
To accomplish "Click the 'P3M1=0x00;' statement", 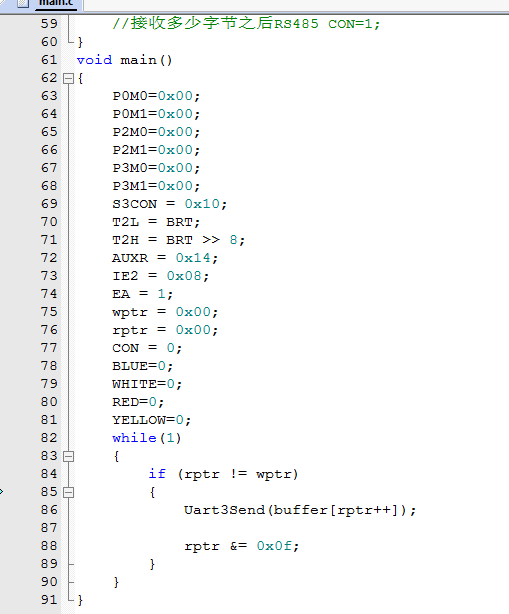I will tap(156, 186).
